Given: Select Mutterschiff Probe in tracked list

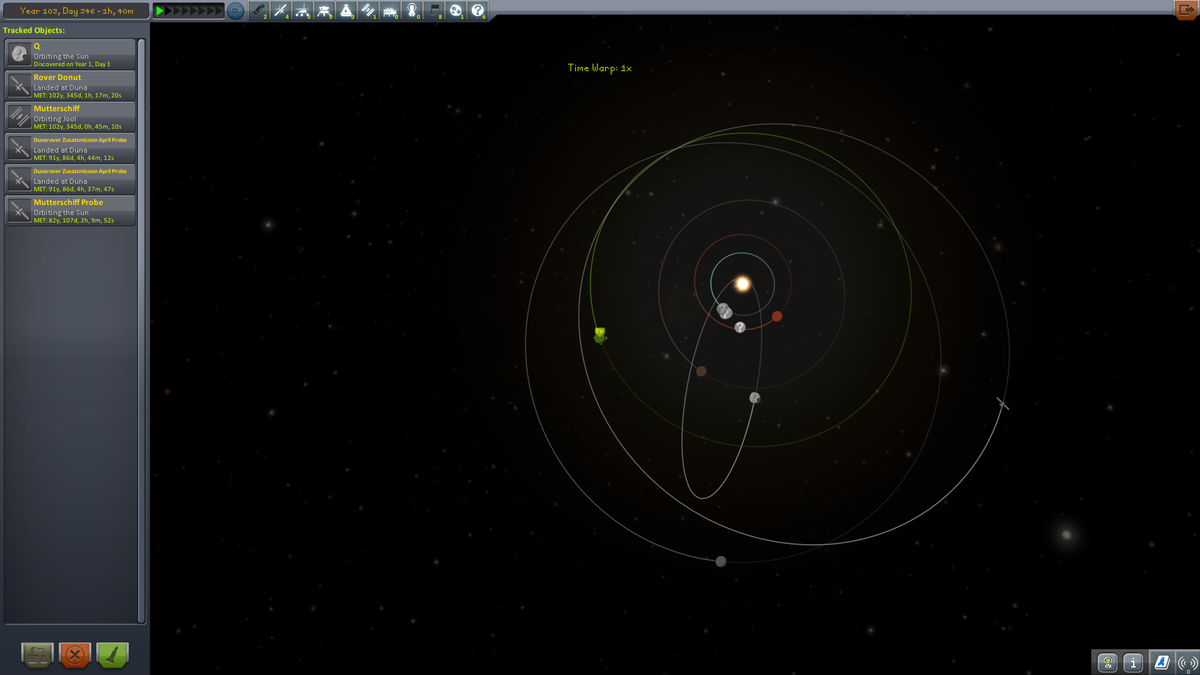Looking at the screenshot, I should tap(70, 210).
